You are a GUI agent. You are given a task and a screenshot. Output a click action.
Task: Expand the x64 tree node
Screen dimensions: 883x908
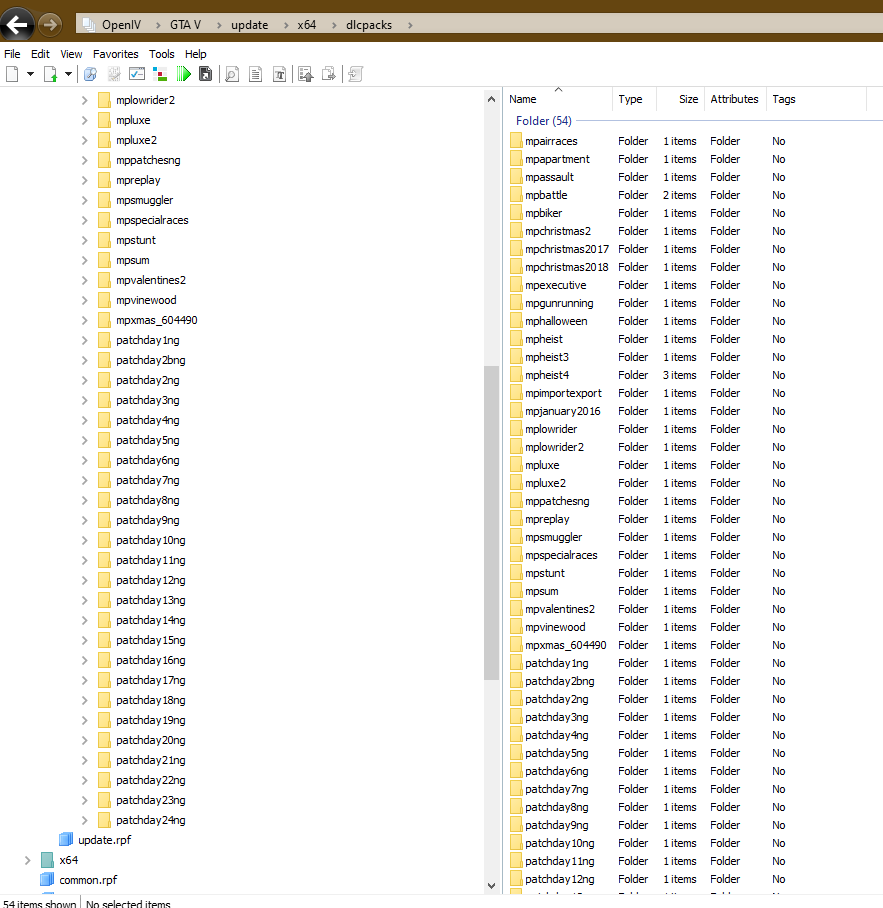point(27,860)
